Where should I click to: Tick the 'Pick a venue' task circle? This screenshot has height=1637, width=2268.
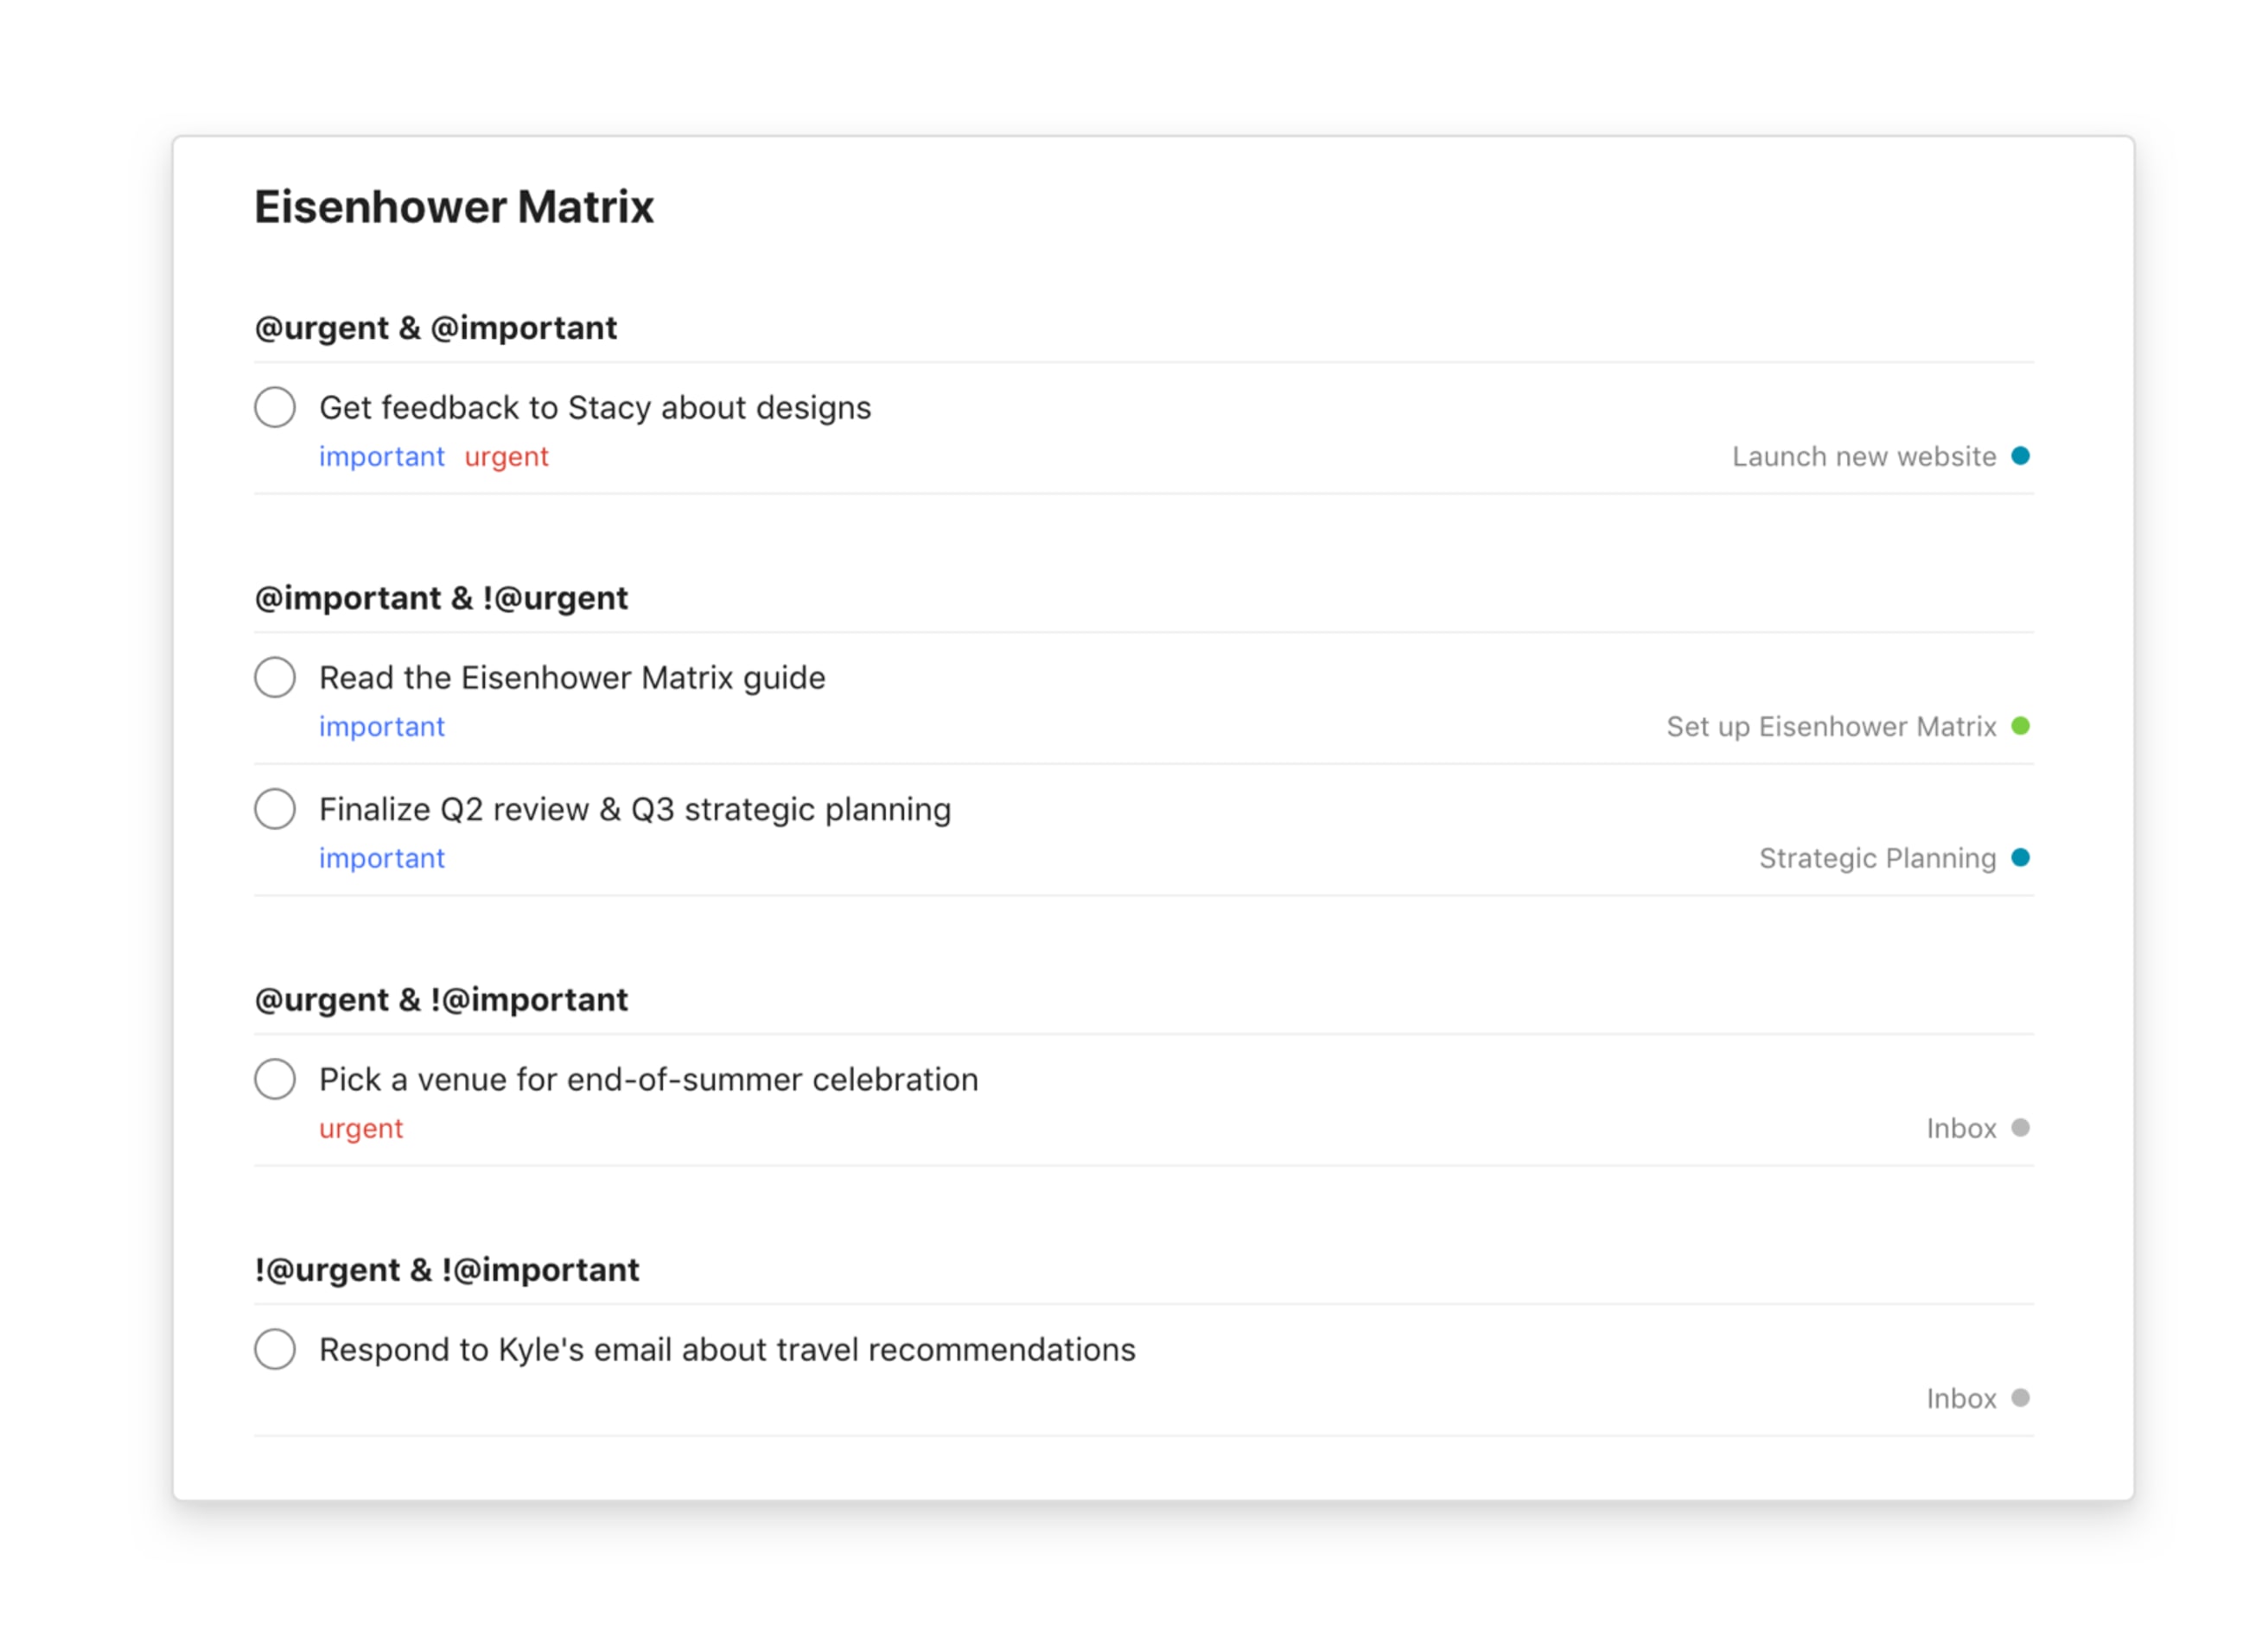point(274,1079)
